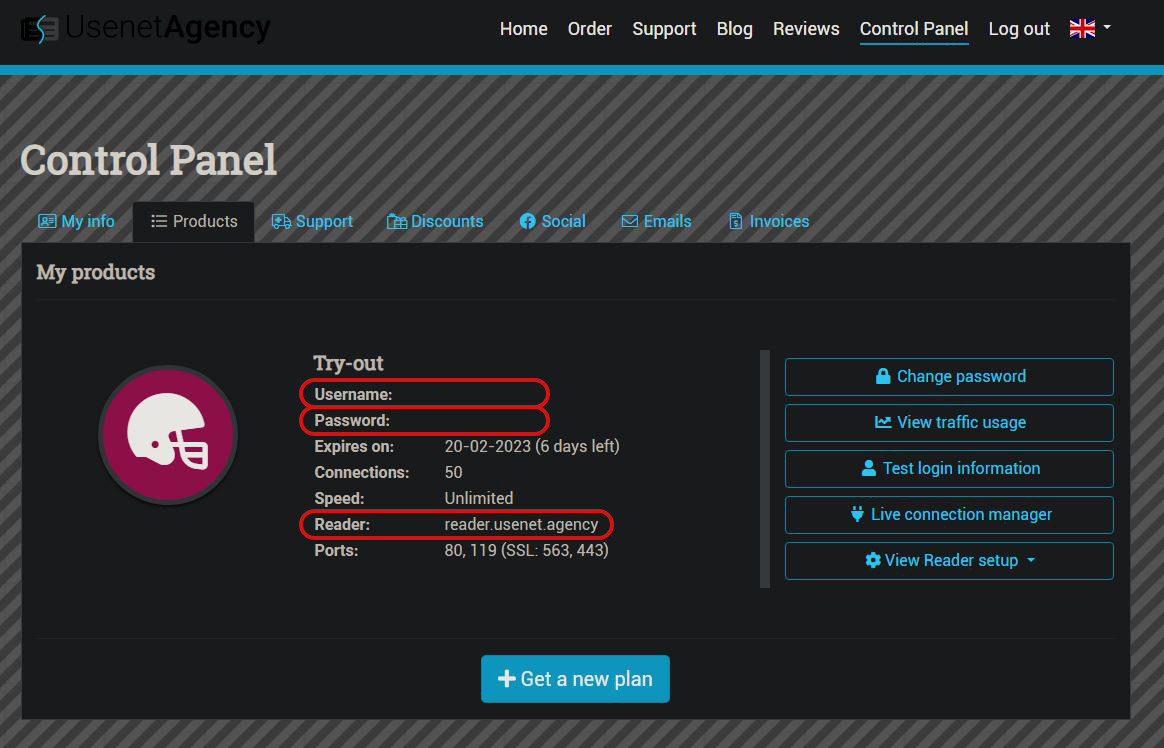Open View traffic usage
This screenshot has width=1164, height=748.
[x=949, y=423]
